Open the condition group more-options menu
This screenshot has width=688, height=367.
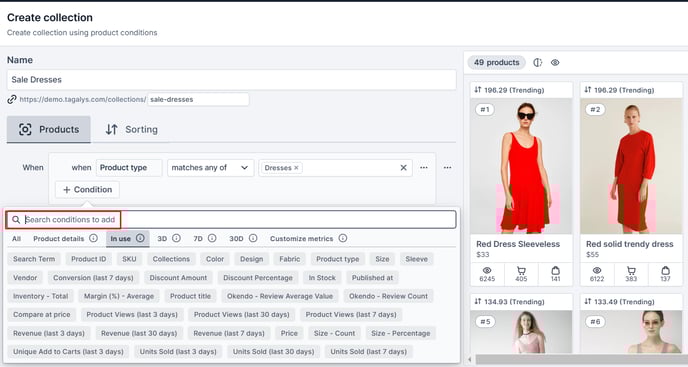[x=447, y=168]
